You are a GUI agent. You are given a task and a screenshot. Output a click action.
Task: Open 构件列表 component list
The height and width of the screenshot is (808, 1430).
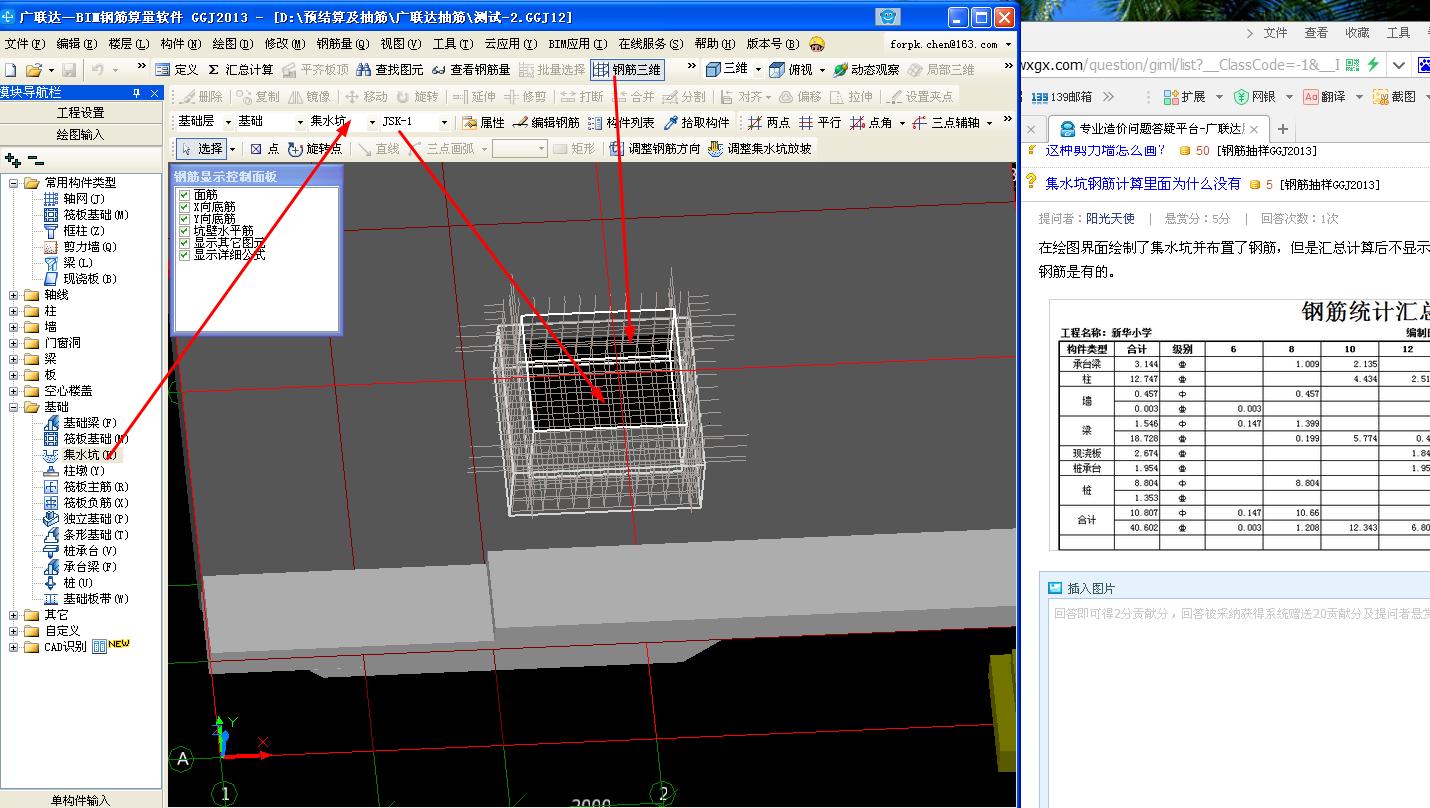[x=621, y=123]
